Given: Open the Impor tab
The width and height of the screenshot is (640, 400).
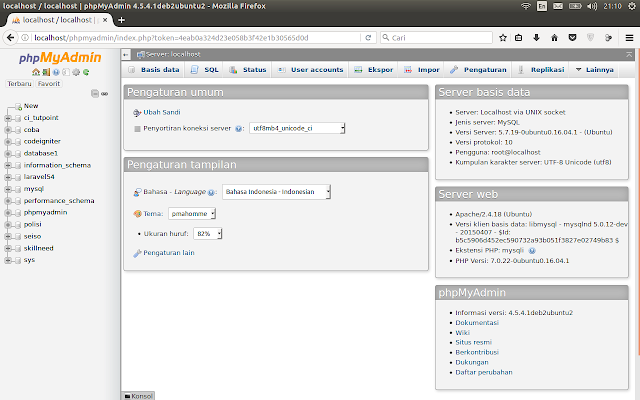Looking at the screenshot, I should click(422, 70).
